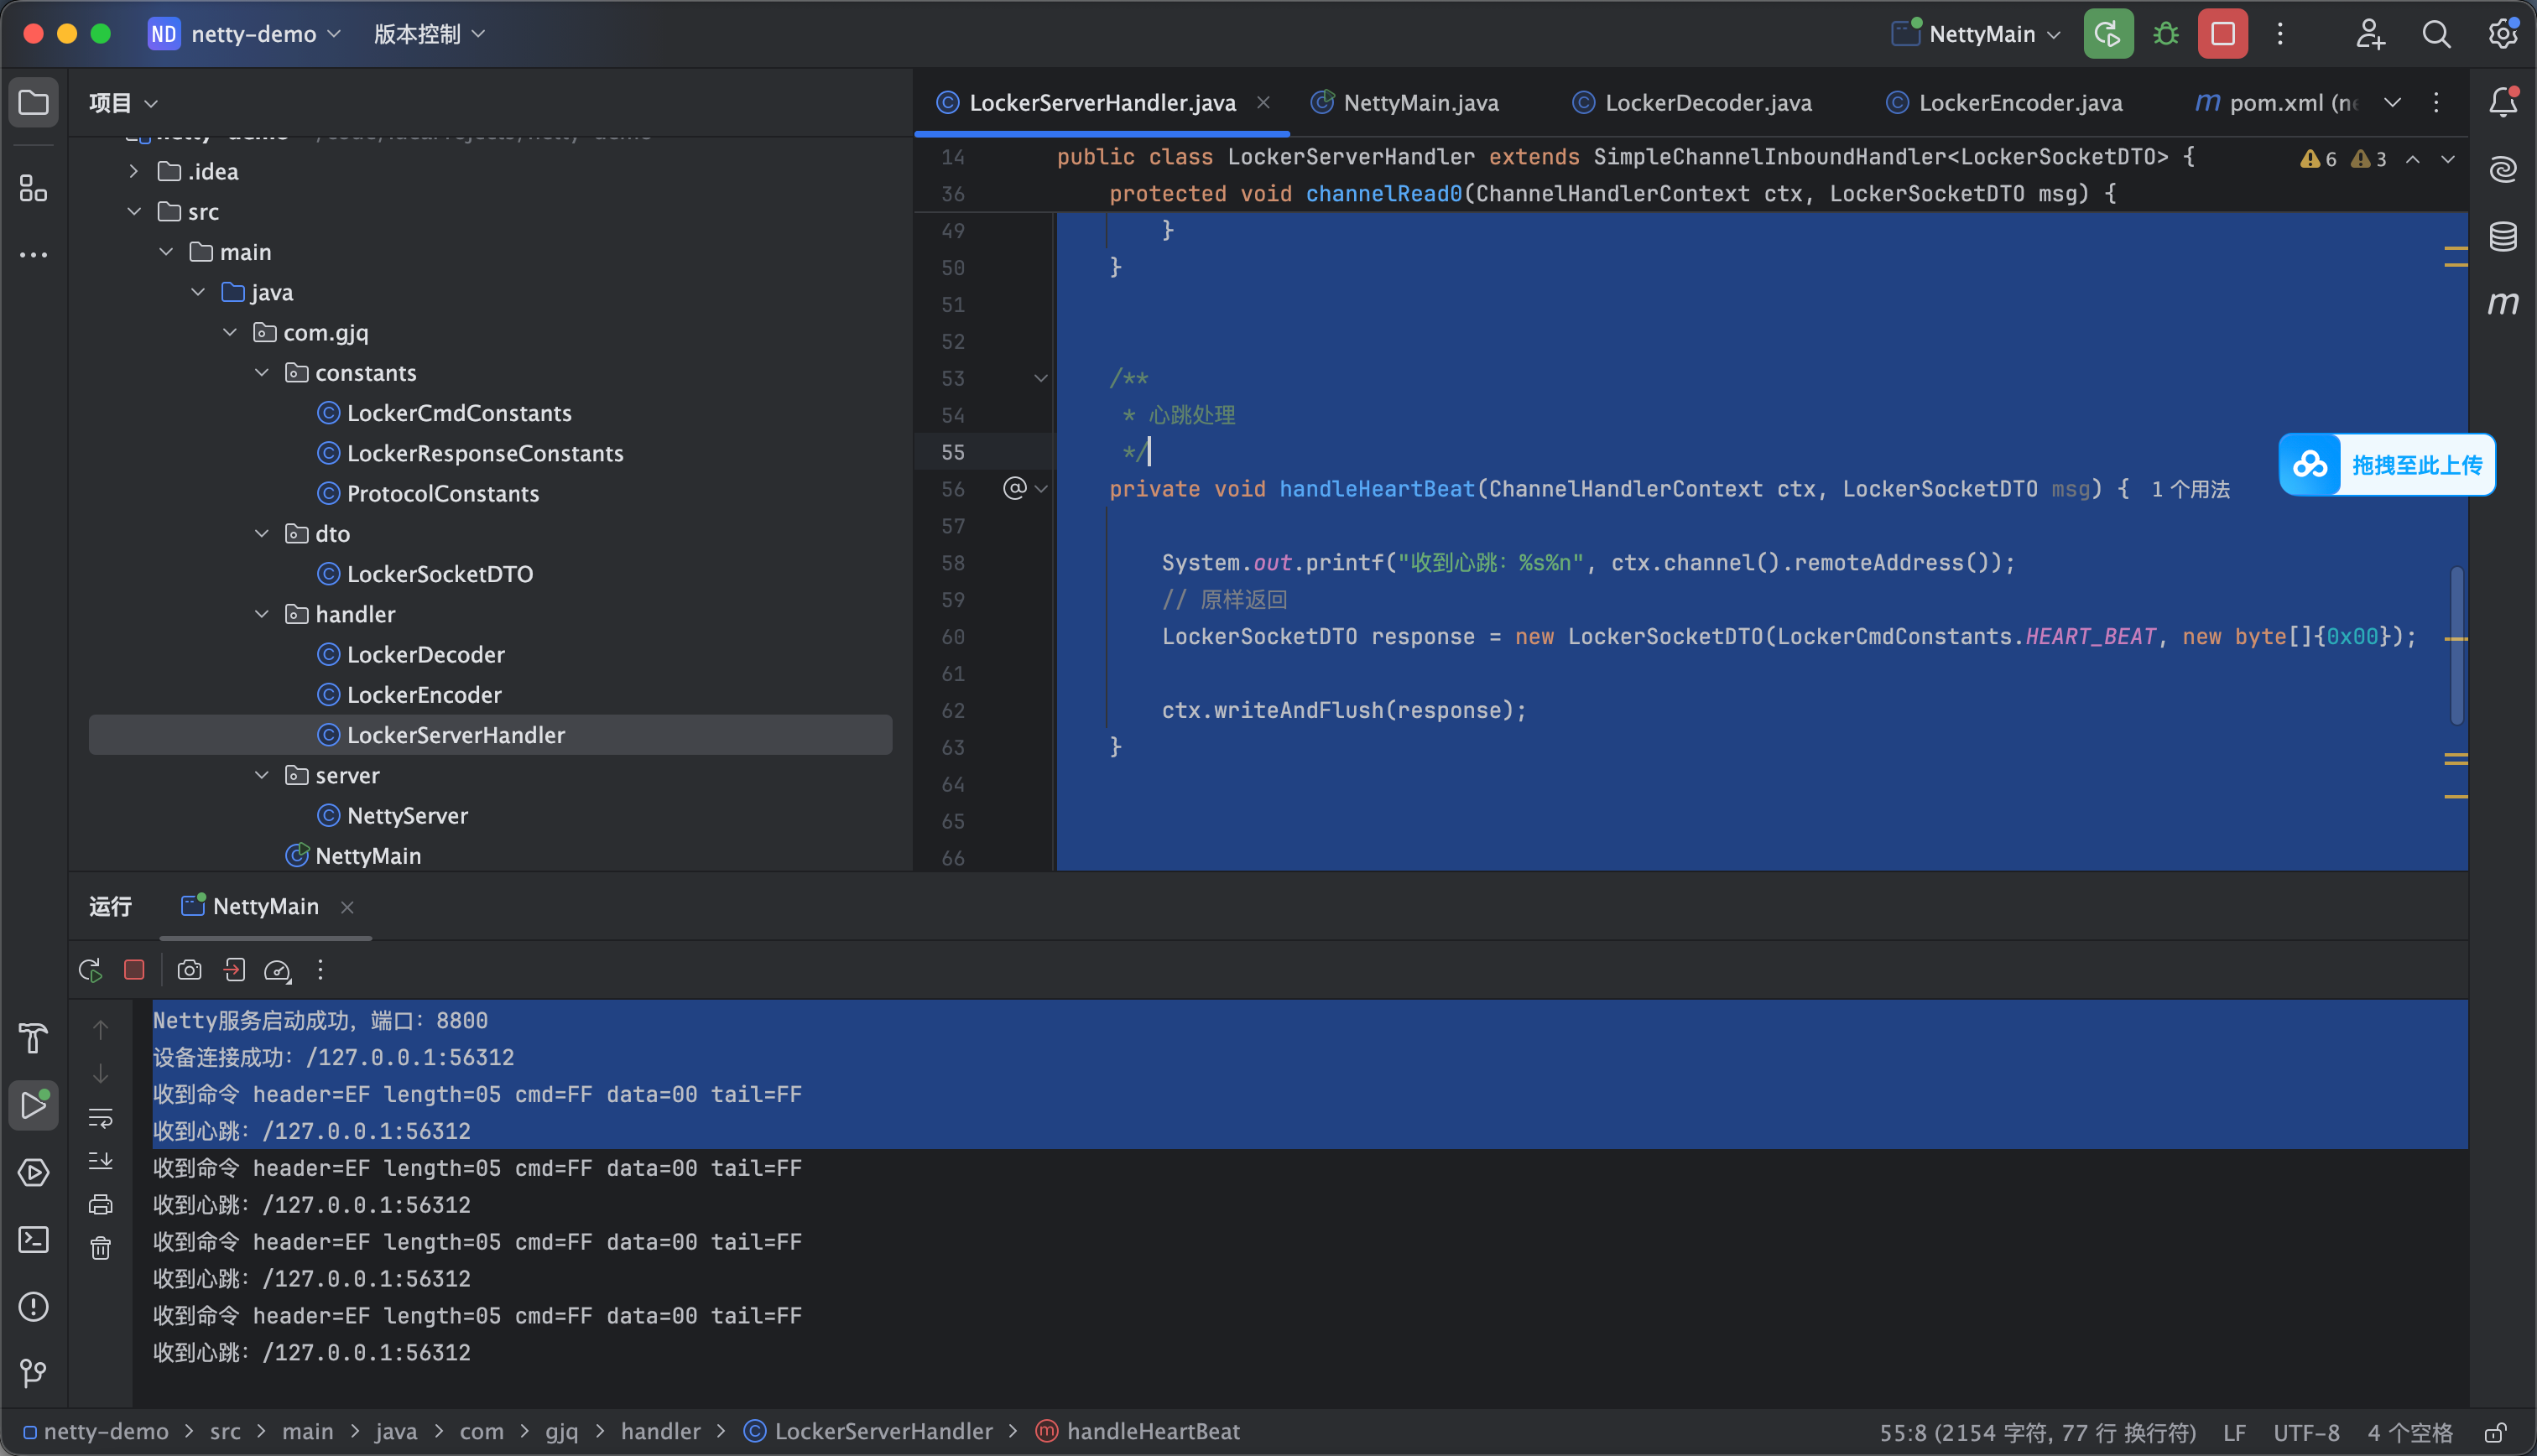
Task: Open the netty-demo project dropdown
Action: 245,34
